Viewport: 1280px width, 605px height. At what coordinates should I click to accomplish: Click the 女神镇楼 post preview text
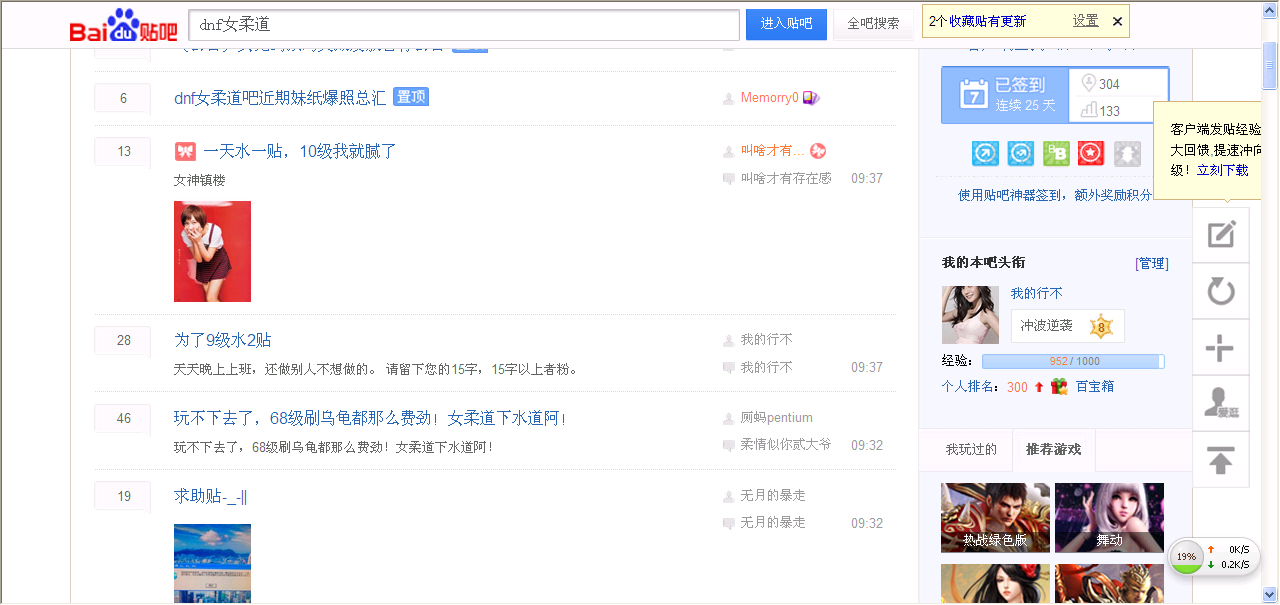199,180
